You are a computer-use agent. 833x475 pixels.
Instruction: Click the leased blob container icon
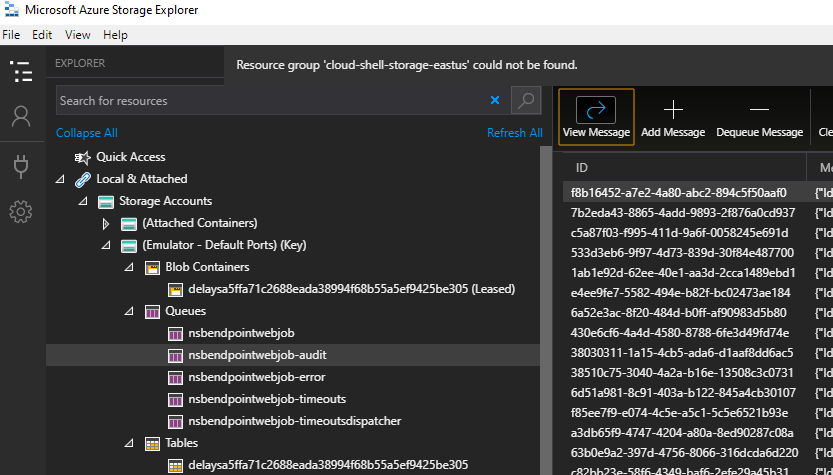(x=175, y=290)
